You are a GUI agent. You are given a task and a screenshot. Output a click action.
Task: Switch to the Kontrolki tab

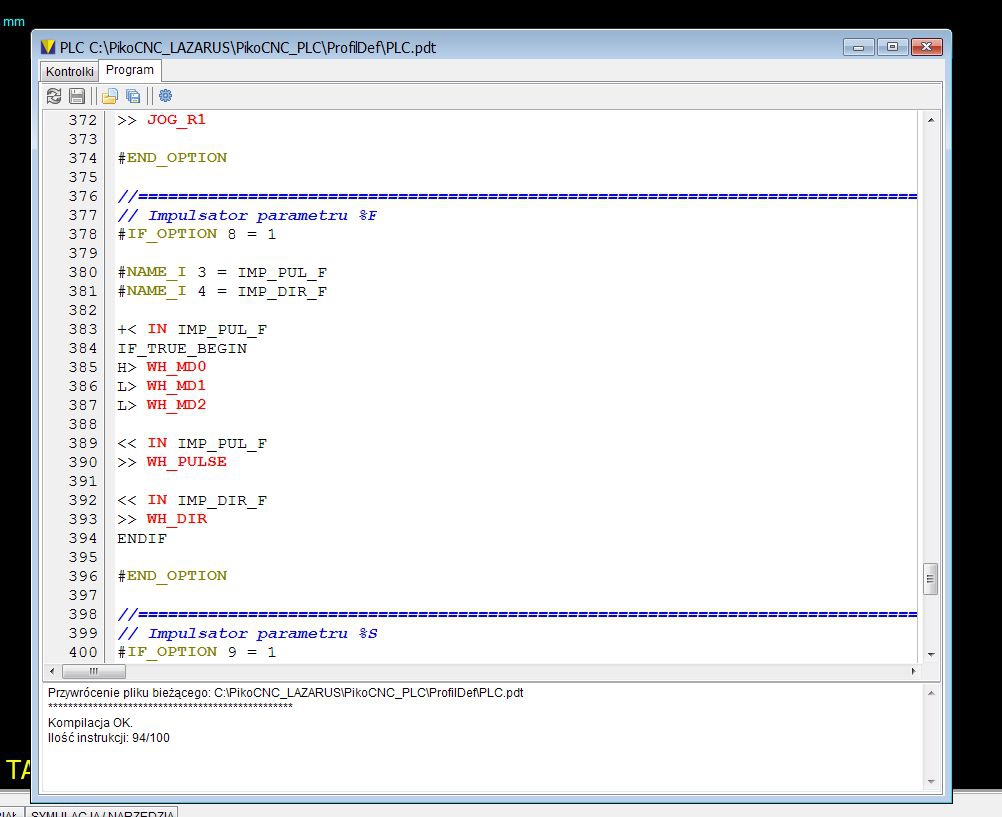click(x=70, y=71)
